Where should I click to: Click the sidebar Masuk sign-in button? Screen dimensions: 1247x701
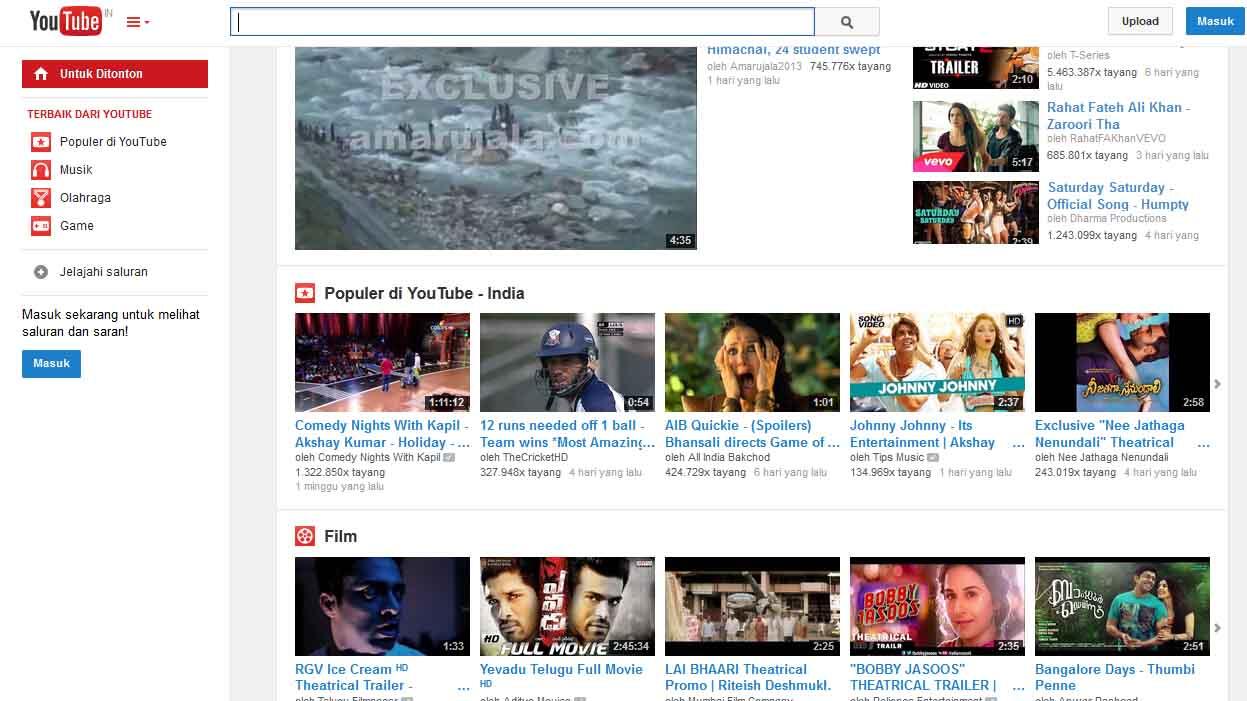pos(51,364)
